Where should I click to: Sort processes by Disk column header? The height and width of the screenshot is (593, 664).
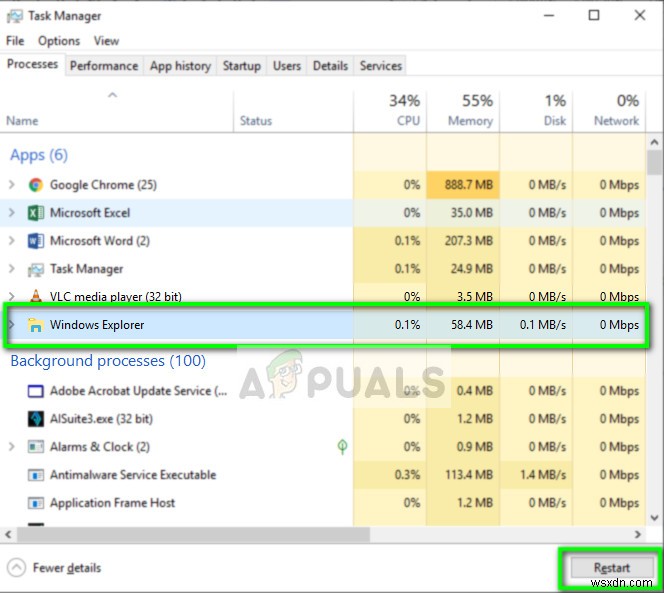(536, 111)
